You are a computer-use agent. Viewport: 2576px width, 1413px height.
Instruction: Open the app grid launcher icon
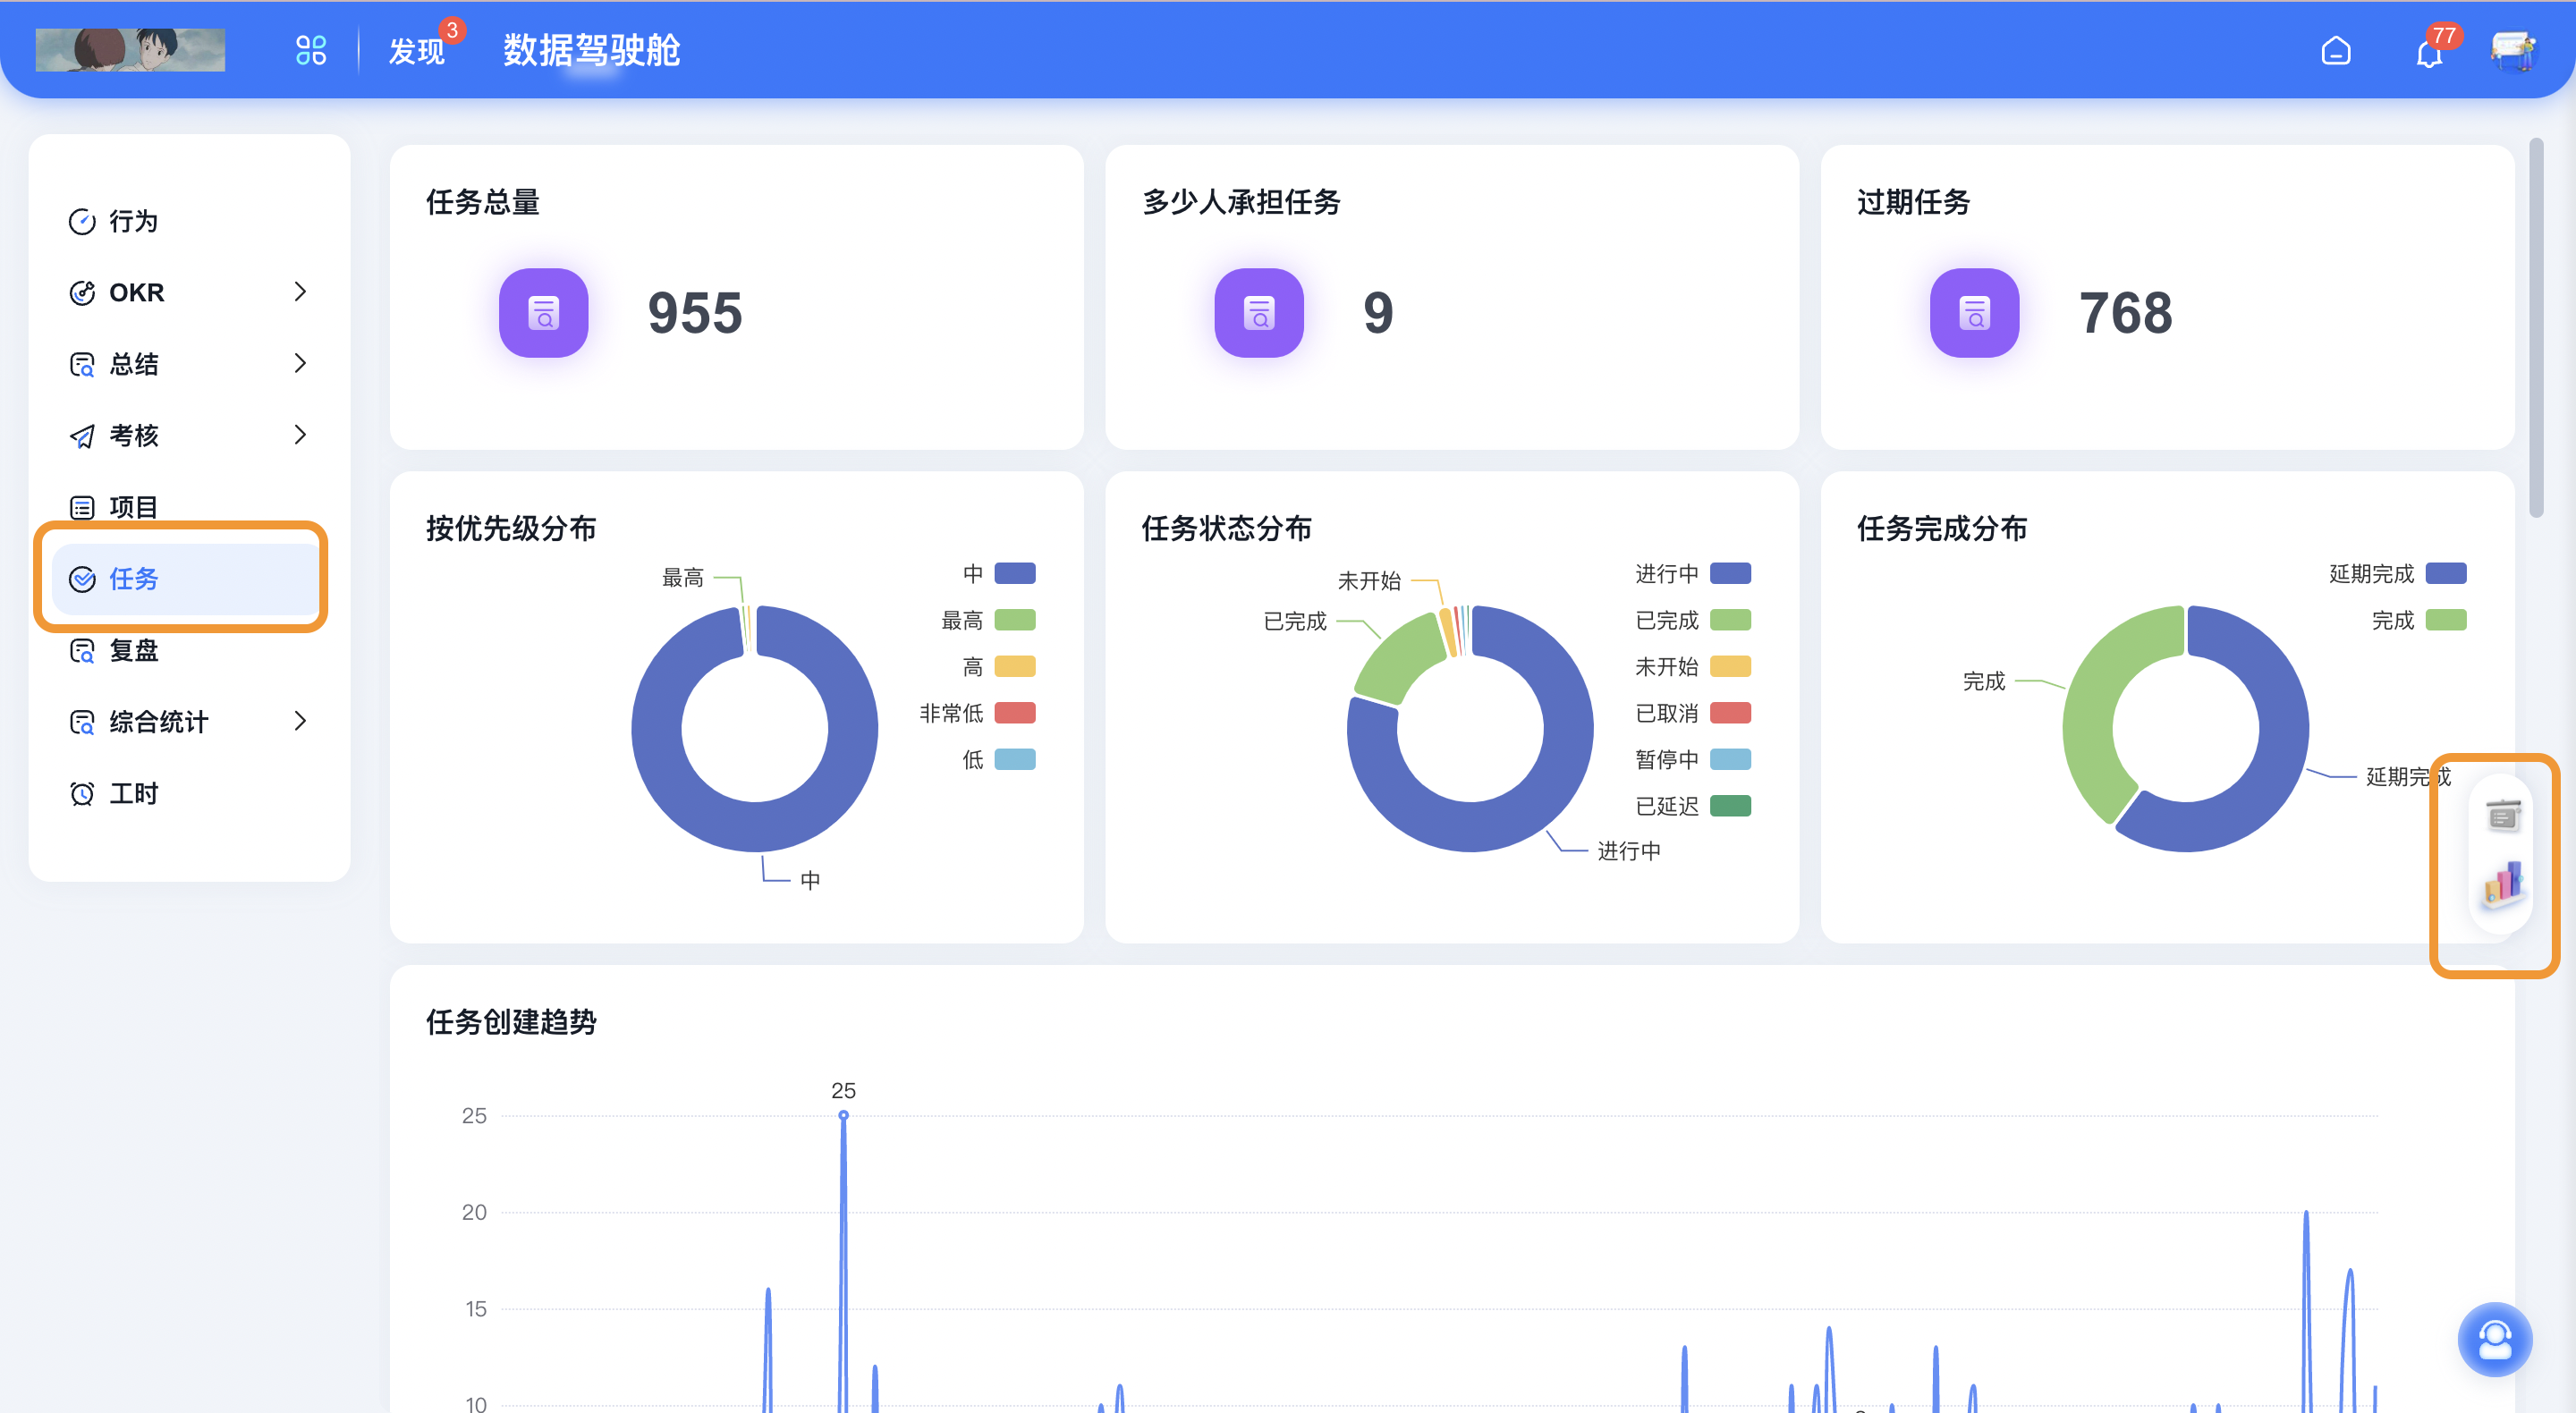point(311,50)
